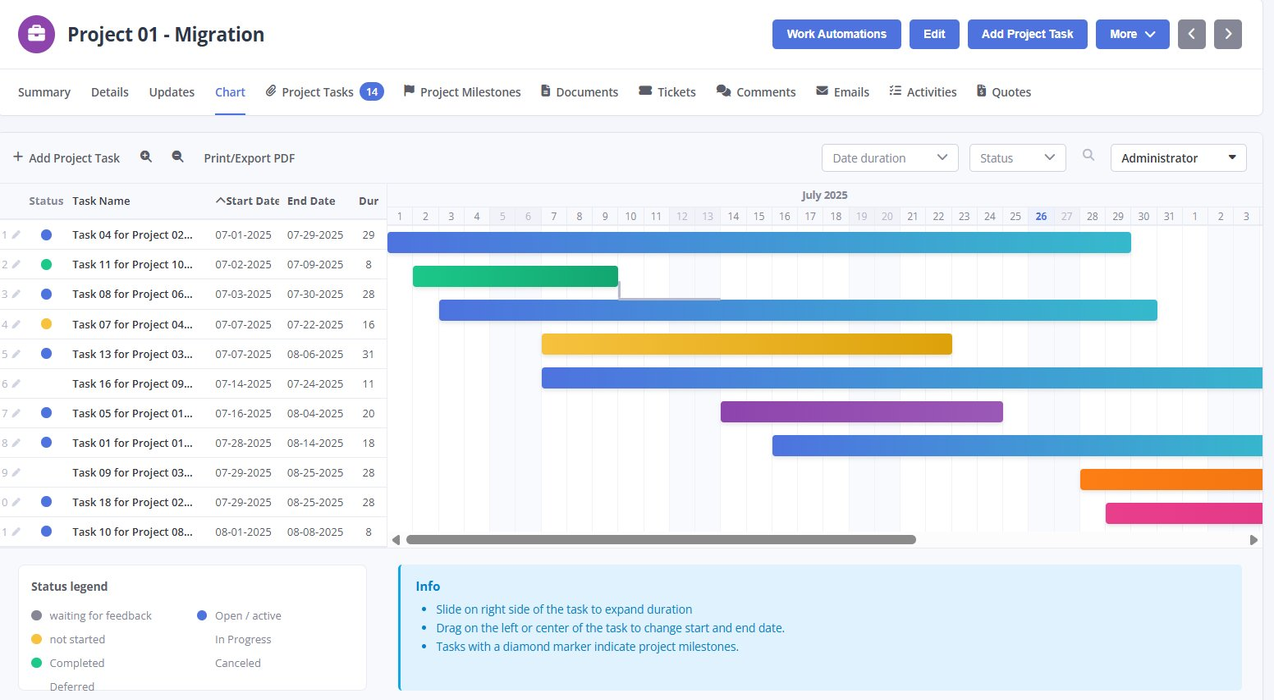Click pencil edit icon for Task 04 row

(x=16, y=235)
